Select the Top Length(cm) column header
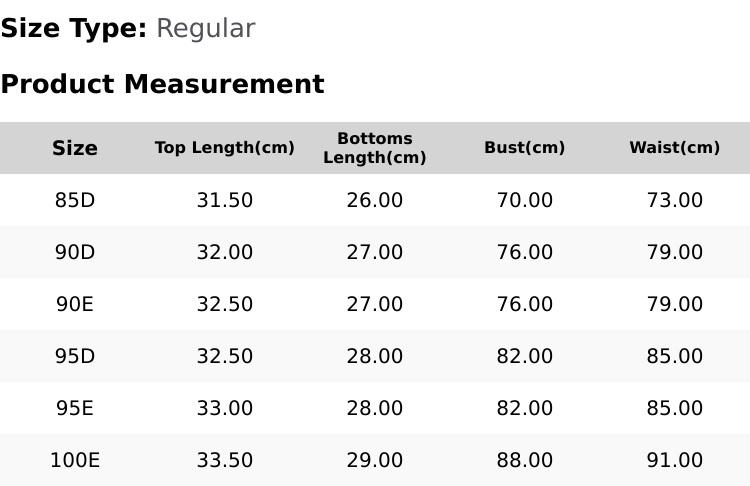This screenshot has width=750, height=486. tap(225, 148)
